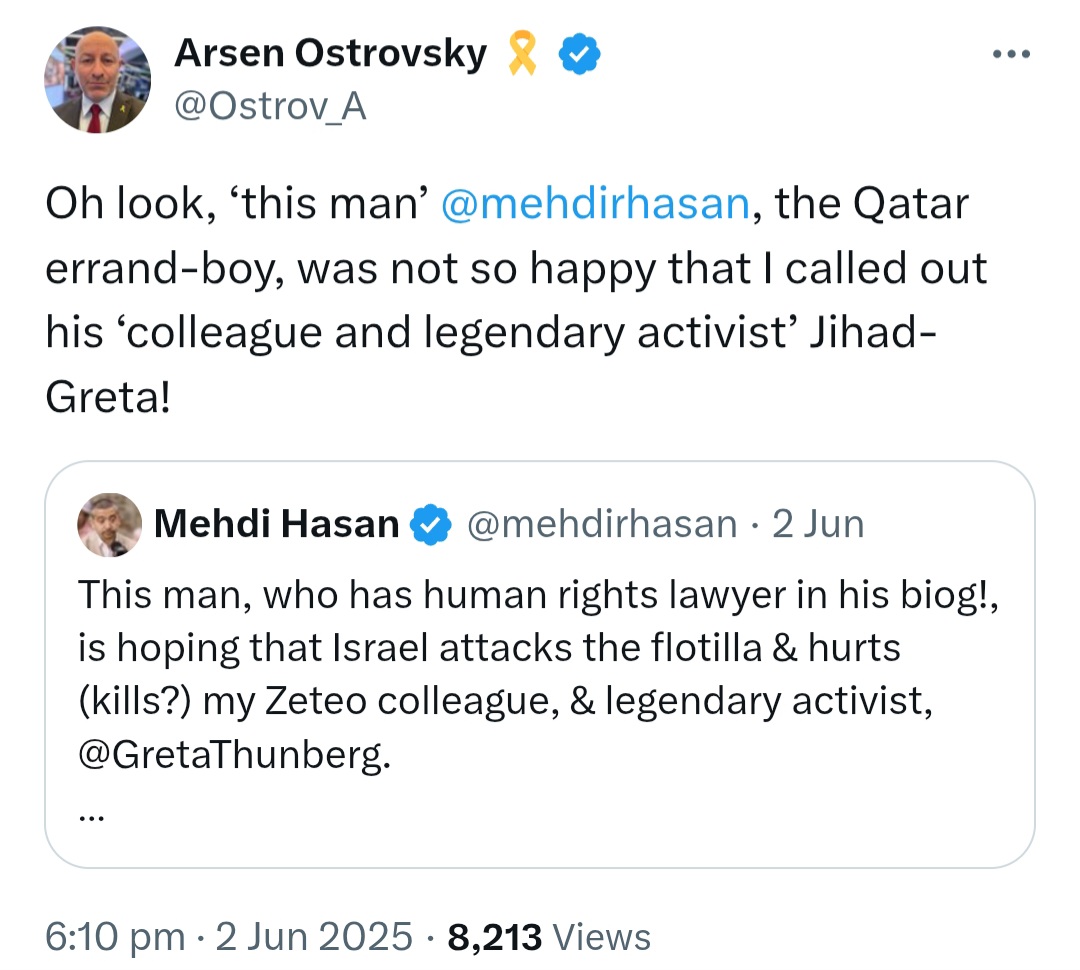Image resolution: width=1080 pixels, height=970 pixels.
Task: Click @GretaThunberg mention in quoted tweet
Action: tap(234, 754)
